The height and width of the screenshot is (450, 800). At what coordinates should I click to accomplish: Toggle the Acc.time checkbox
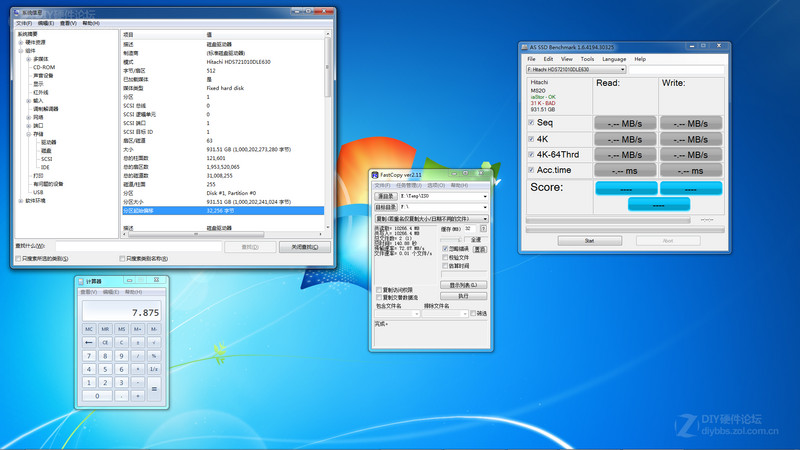531,171
